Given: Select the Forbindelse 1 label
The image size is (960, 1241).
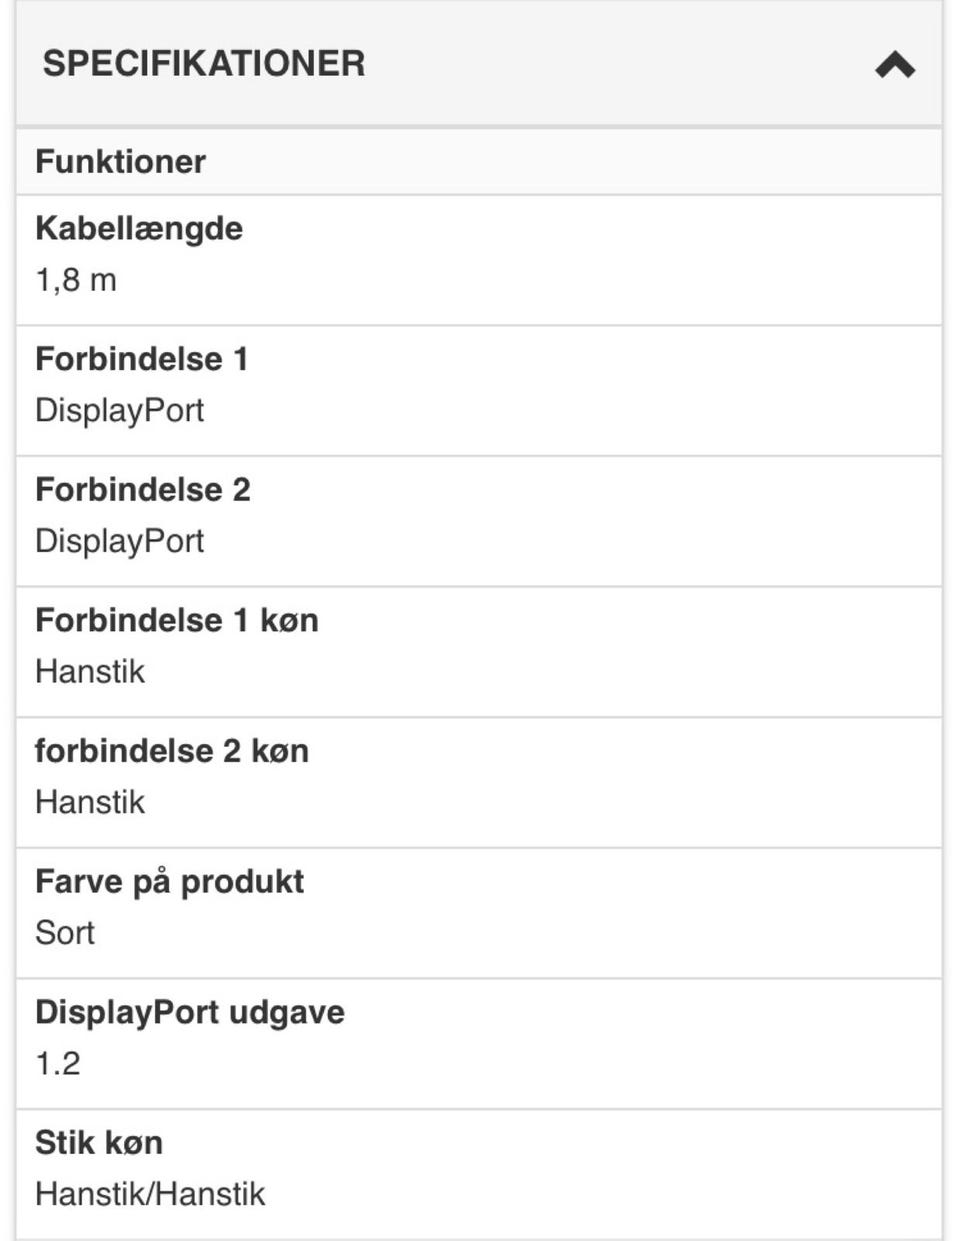Looking at the screenshot, I should tap(142, 359).
